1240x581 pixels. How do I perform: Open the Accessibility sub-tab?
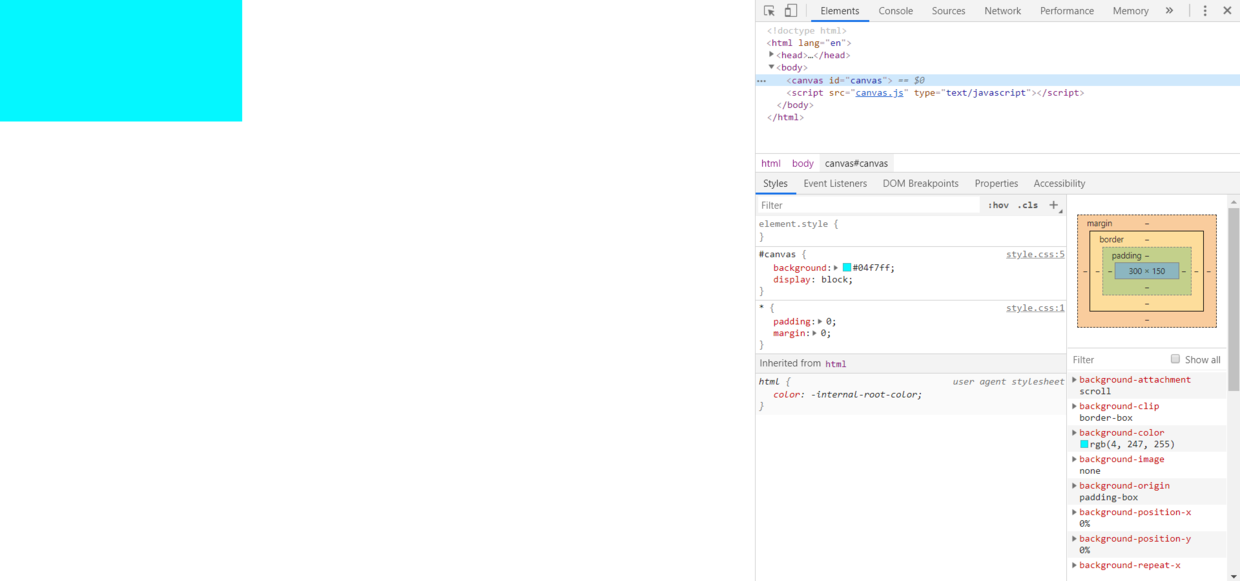pos(1059,183)
